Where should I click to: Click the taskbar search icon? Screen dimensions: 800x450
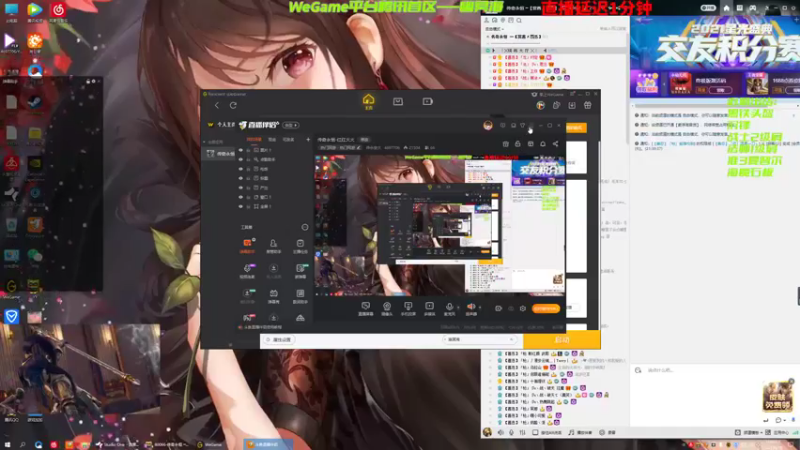(x=22, y=445)
